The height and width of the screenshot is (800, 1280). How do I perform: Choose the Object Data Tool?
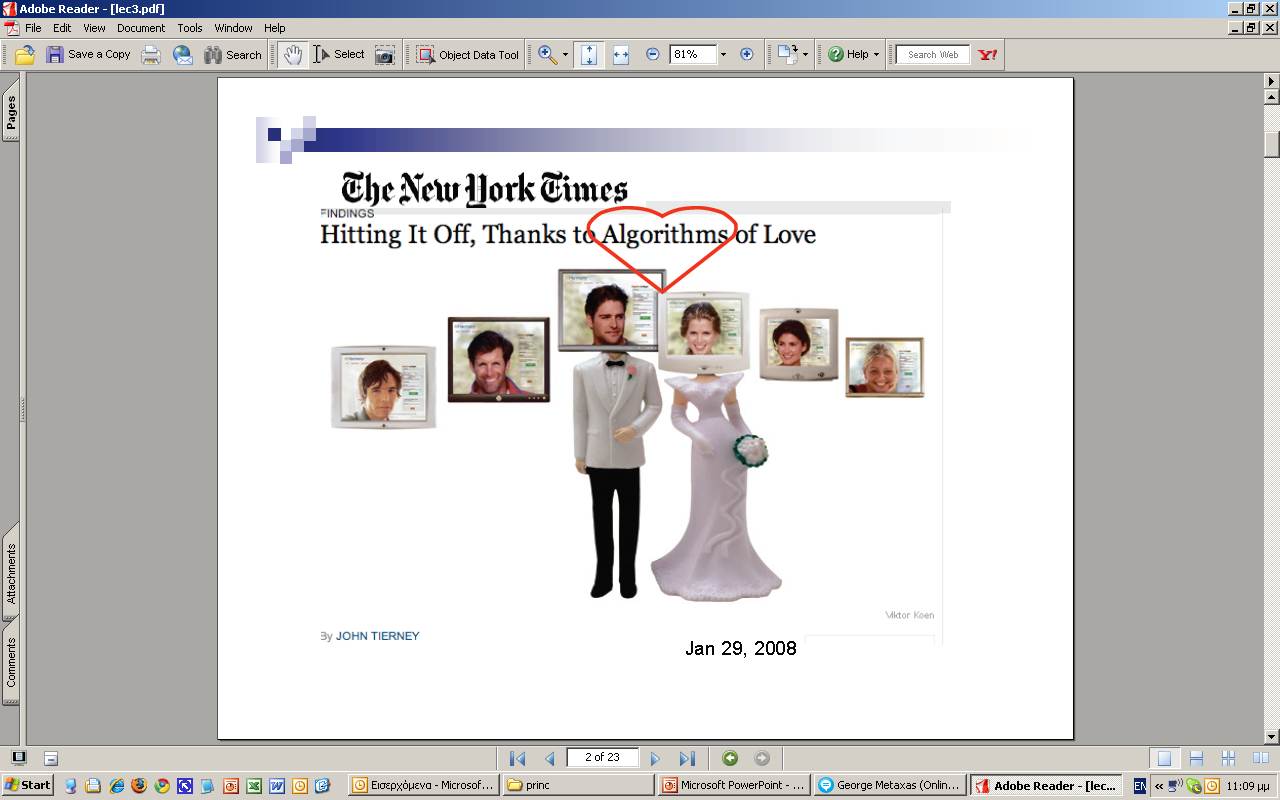point(468,55)
